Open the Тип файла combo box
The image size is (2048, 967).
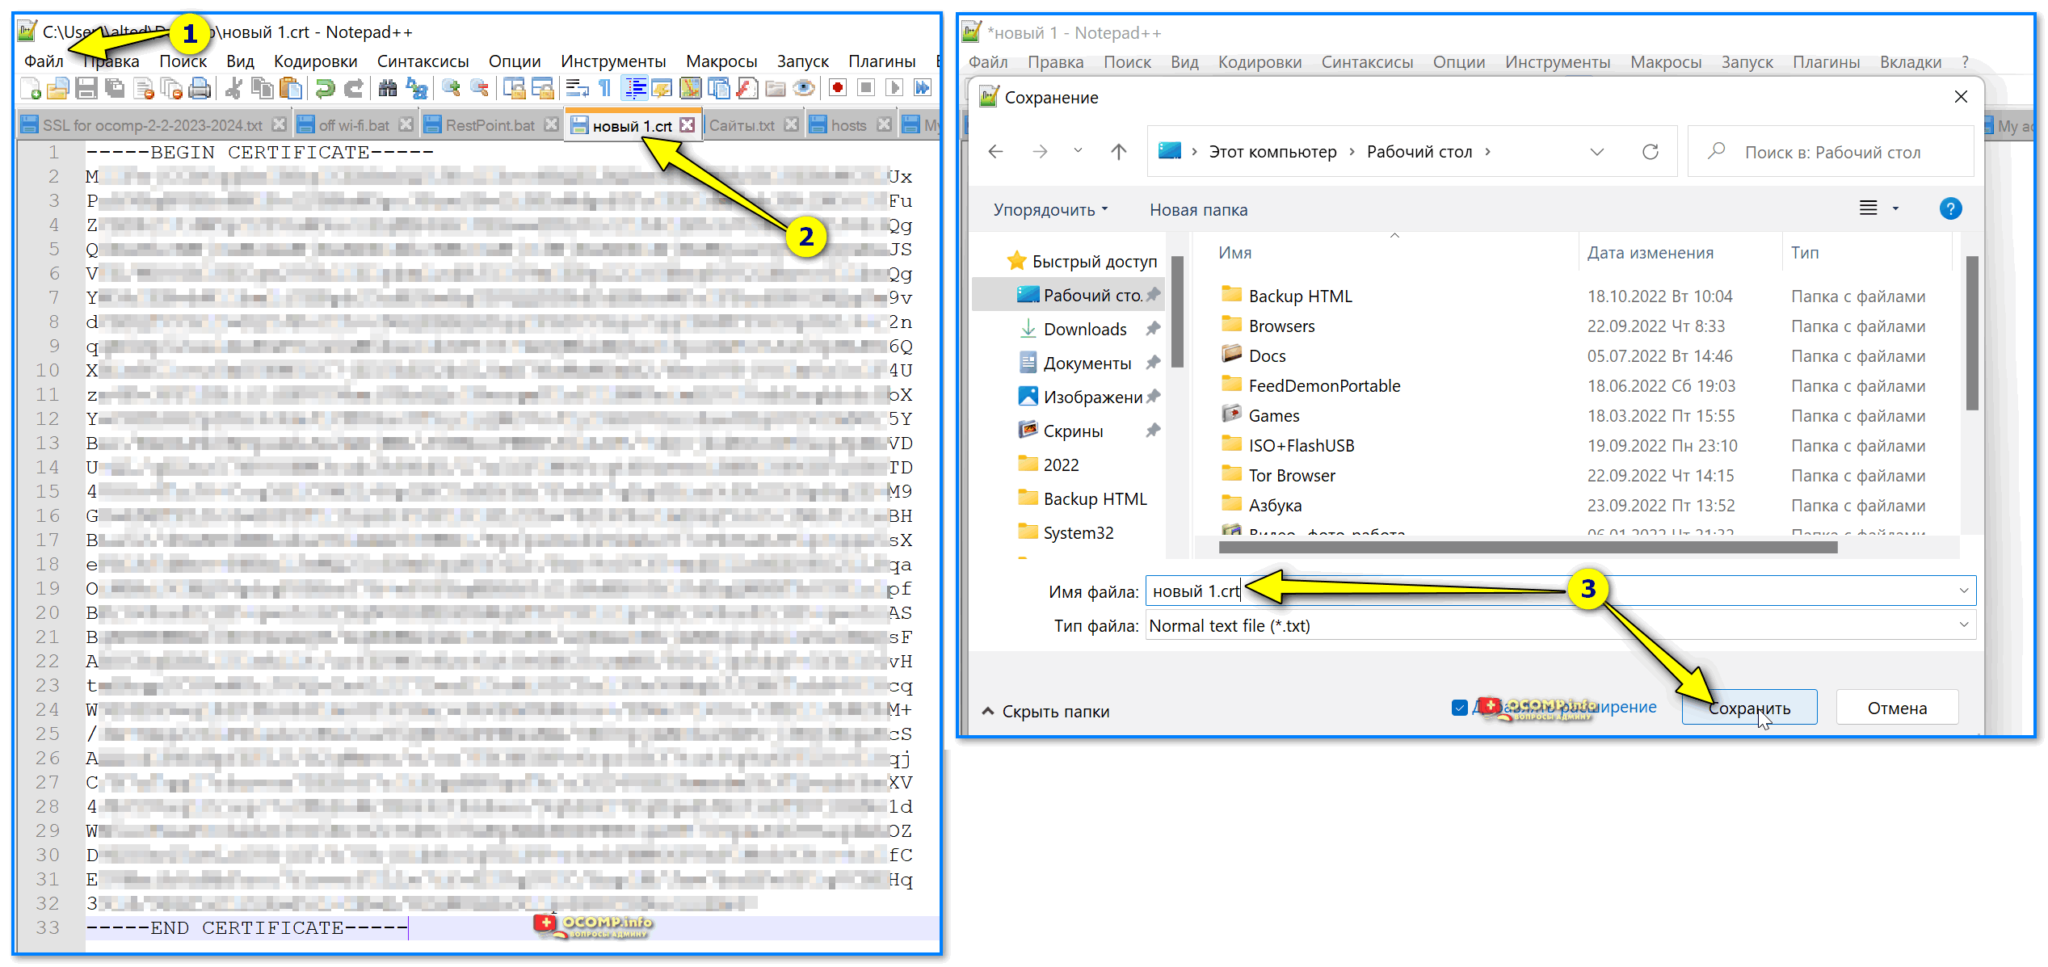coord(1560,626)
